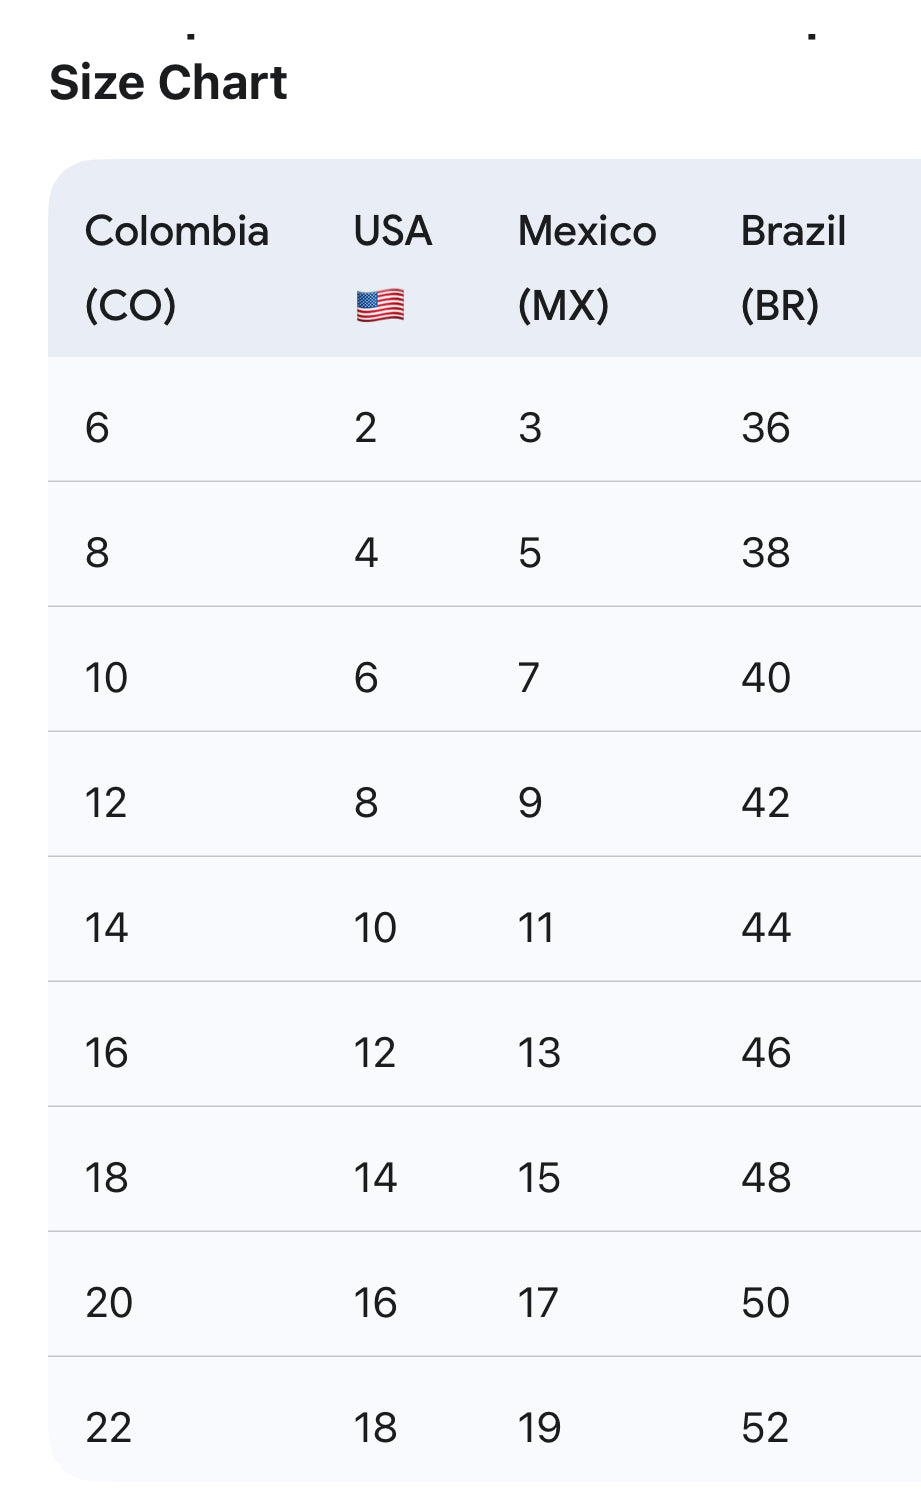
Task: Click Colombia size 8 cell
Action: tap(97, 553)
